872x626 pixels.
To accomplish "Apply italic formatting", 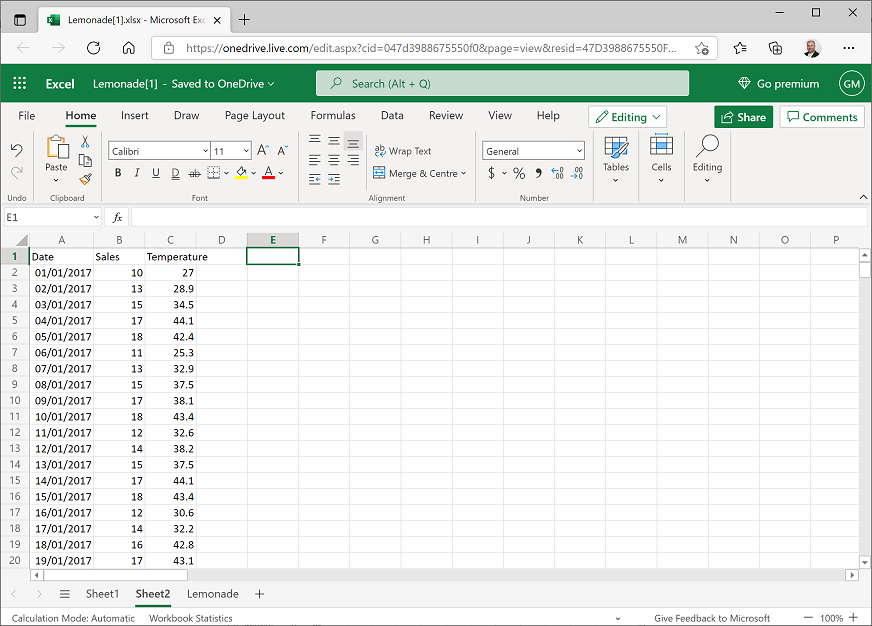I will (x=137, y=173).
